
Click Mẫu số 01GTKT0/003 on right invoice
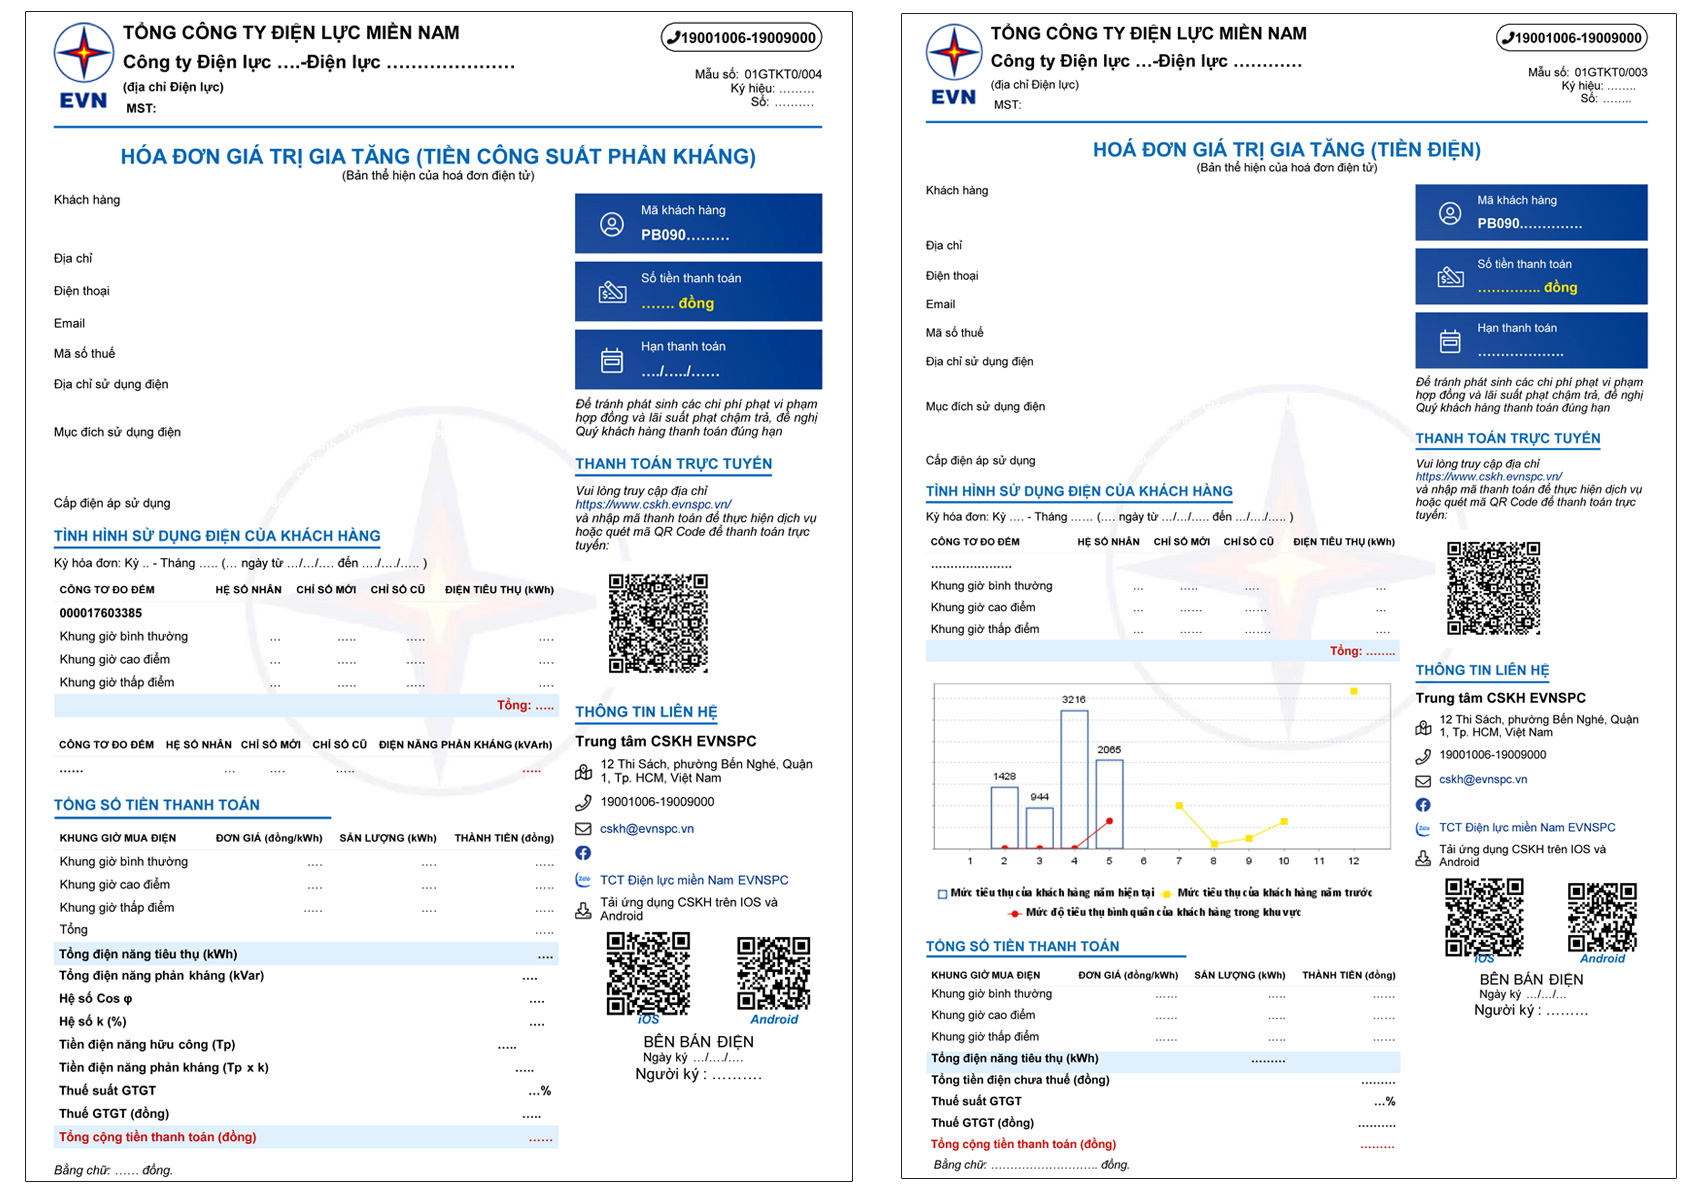click(x=1587, y=72)
